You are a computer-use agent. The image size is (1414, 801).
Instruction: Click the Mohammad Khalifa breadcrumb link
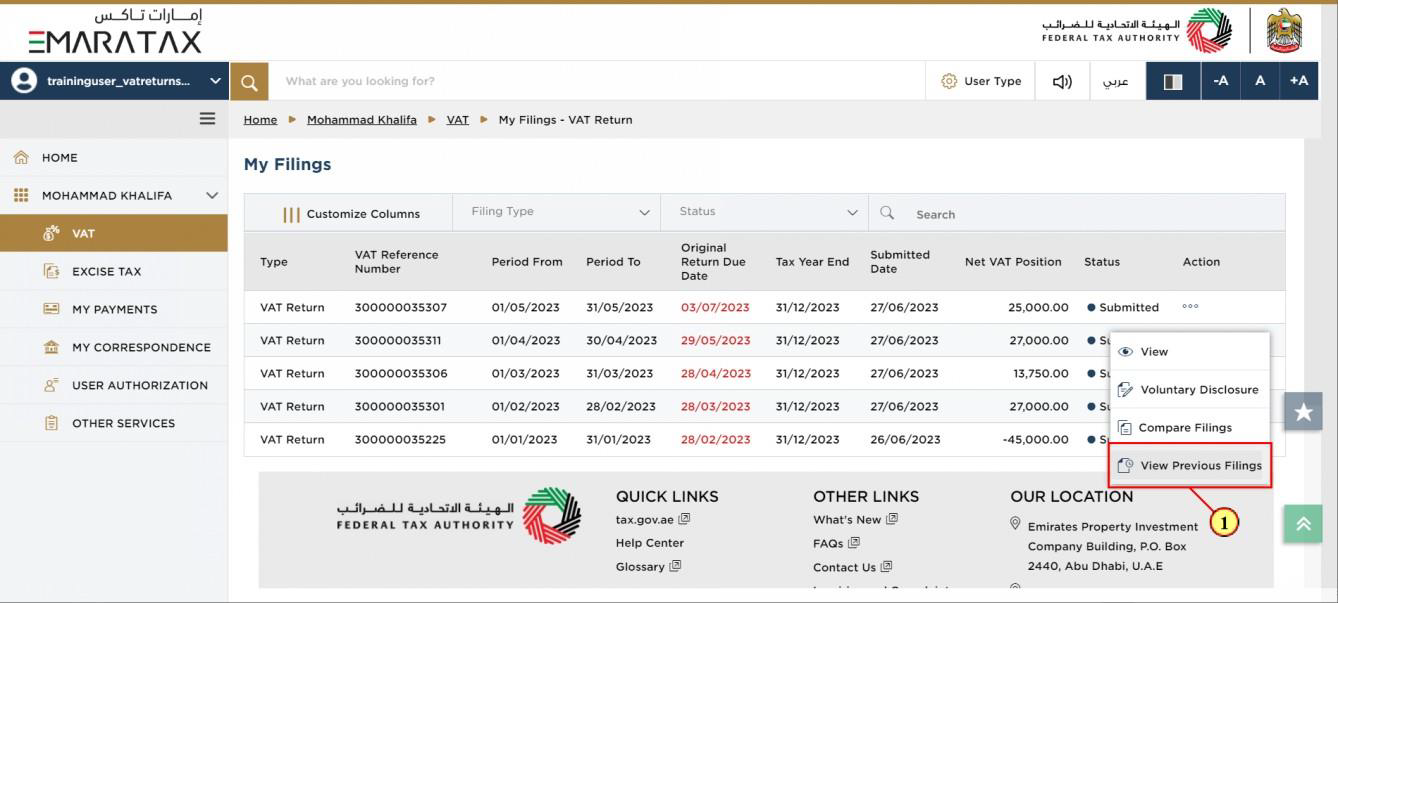pos(362,119)
